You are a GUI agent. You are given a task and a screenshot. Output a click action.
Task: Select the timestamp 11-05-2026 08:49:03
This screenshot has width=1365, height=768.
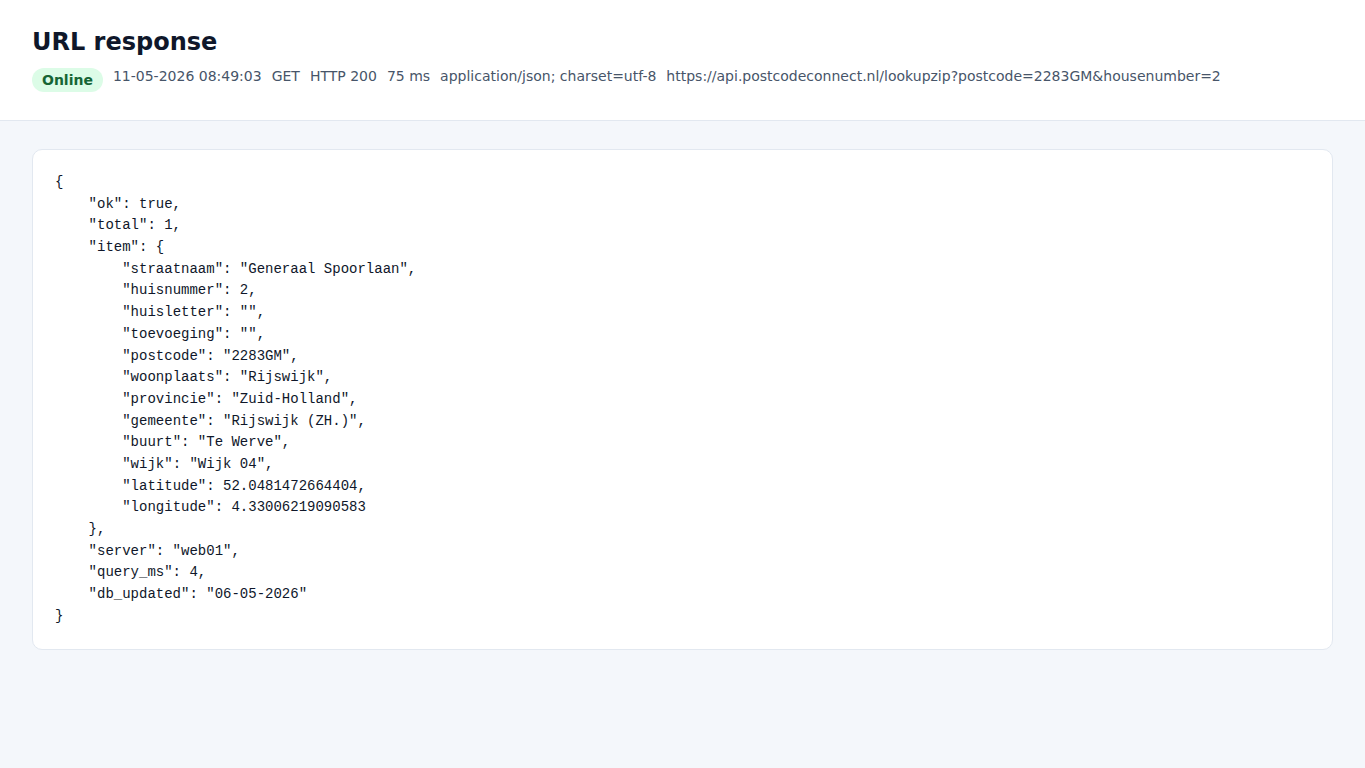click(x=187, y=76)
